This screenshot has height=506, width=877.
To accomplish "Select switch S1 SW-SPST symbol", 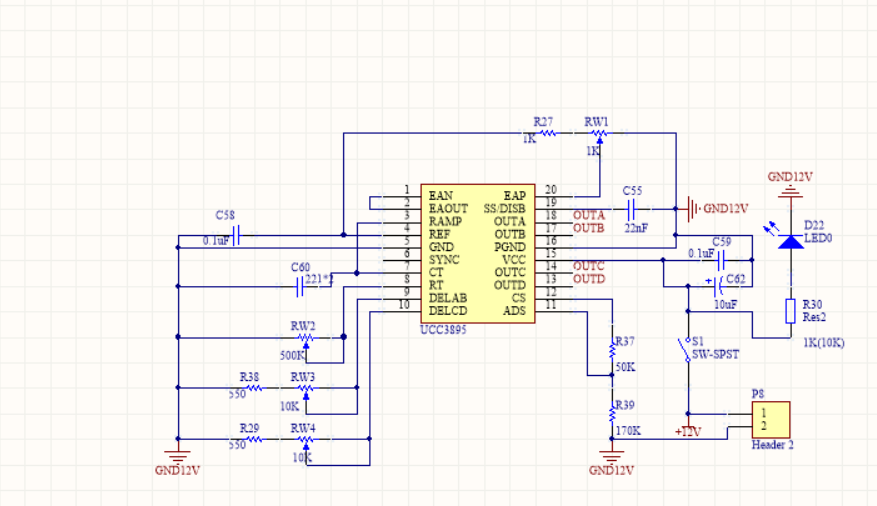I will 685,349.
